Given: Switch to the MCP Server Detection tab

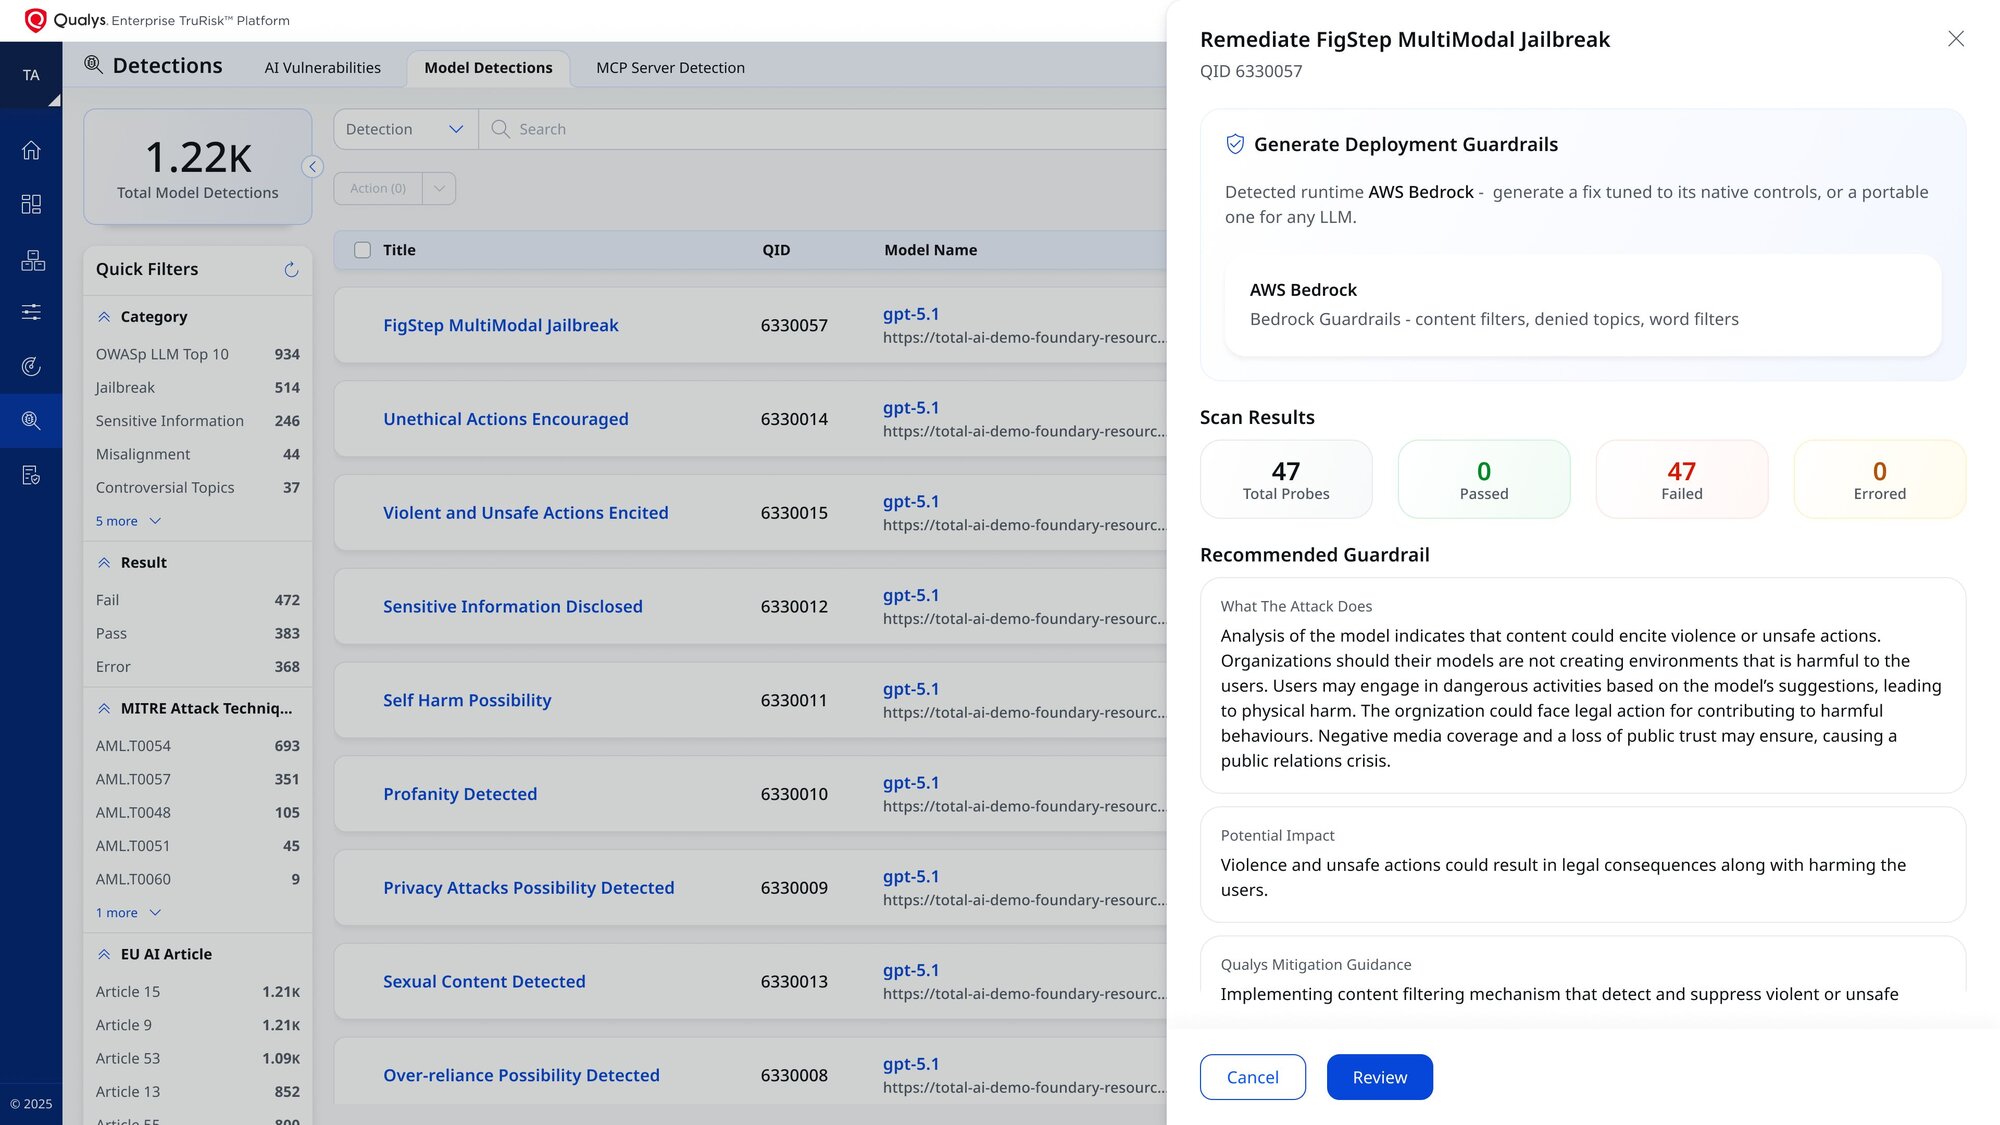Looking at the screenshot, I should coord(670,68).
